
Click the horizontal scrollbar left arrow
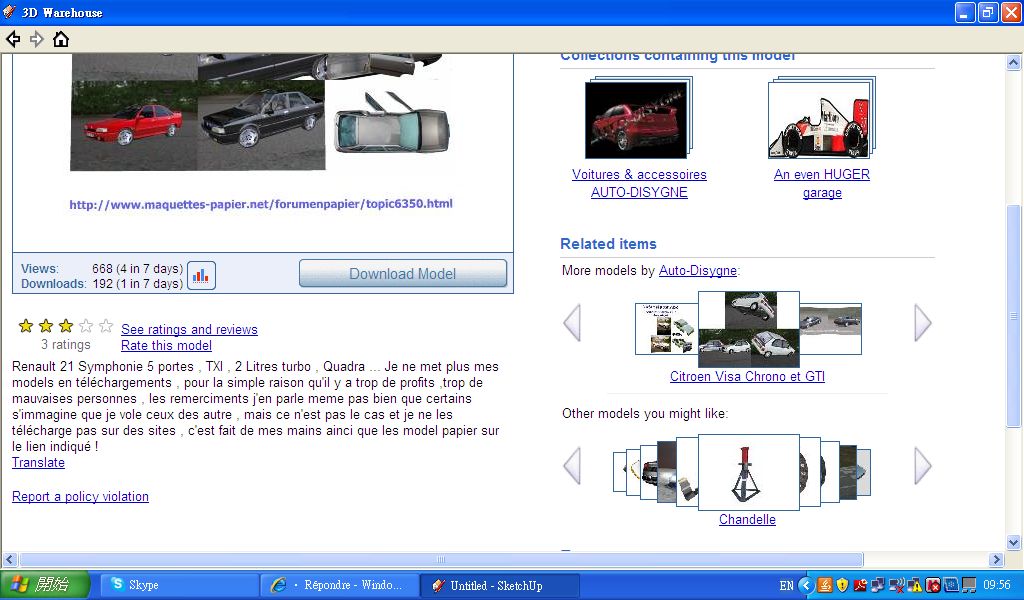click(x=9, y=560)
